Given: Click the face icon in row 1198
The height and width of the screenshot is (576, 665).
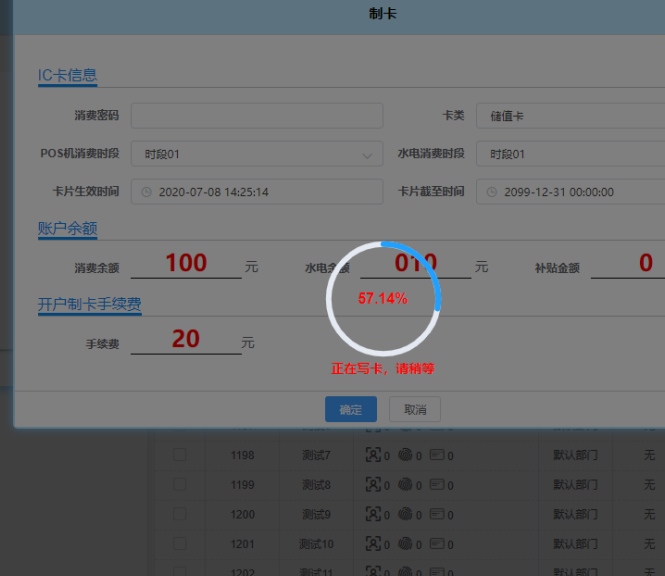Looking at the screenshot, I should tap(373, 455).
